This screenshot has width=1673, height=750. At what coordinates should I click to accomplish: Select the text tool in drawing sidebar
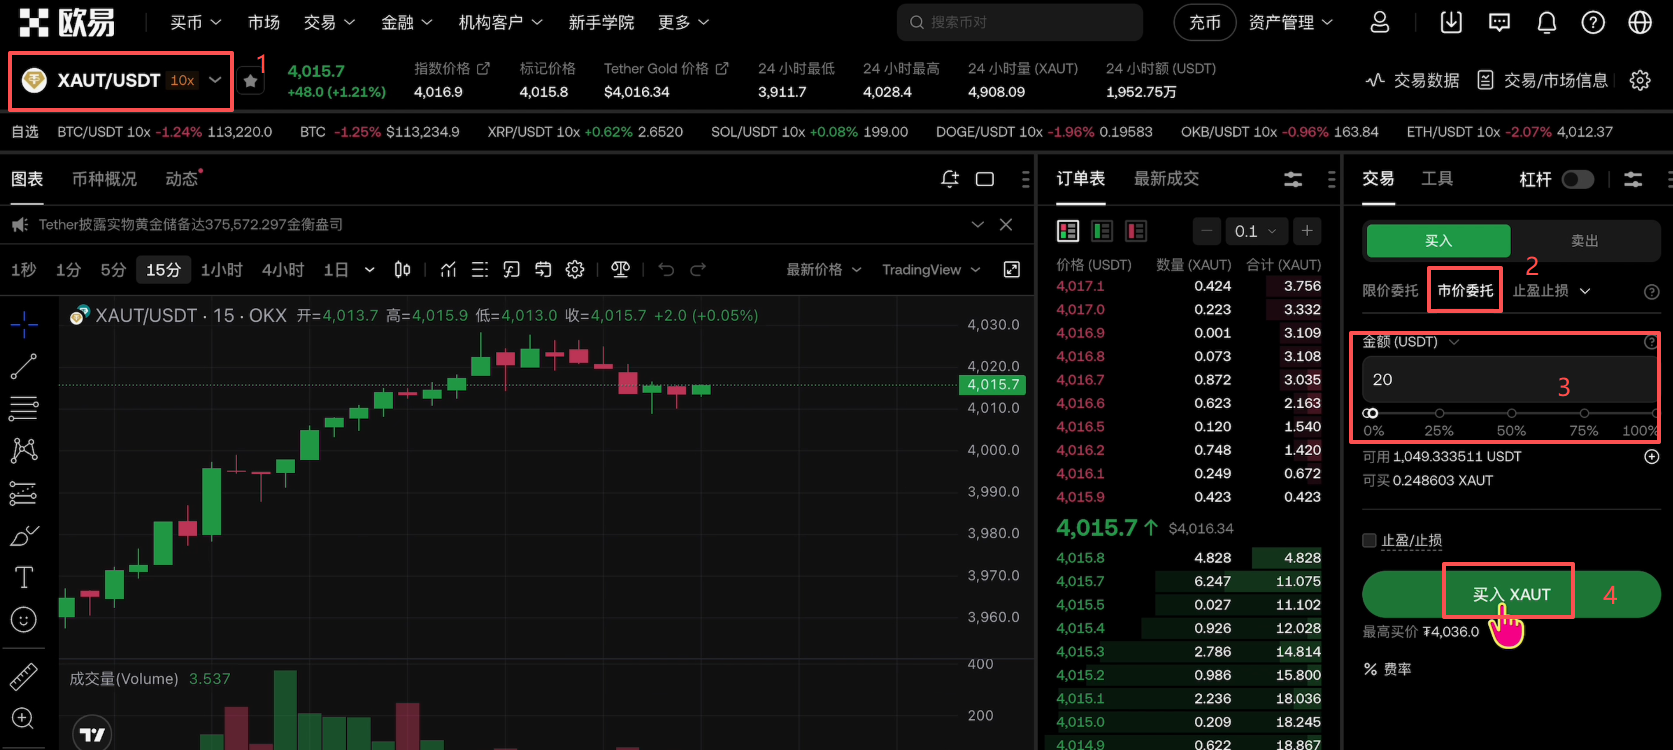pyautogui.click(x=24, y=577)
